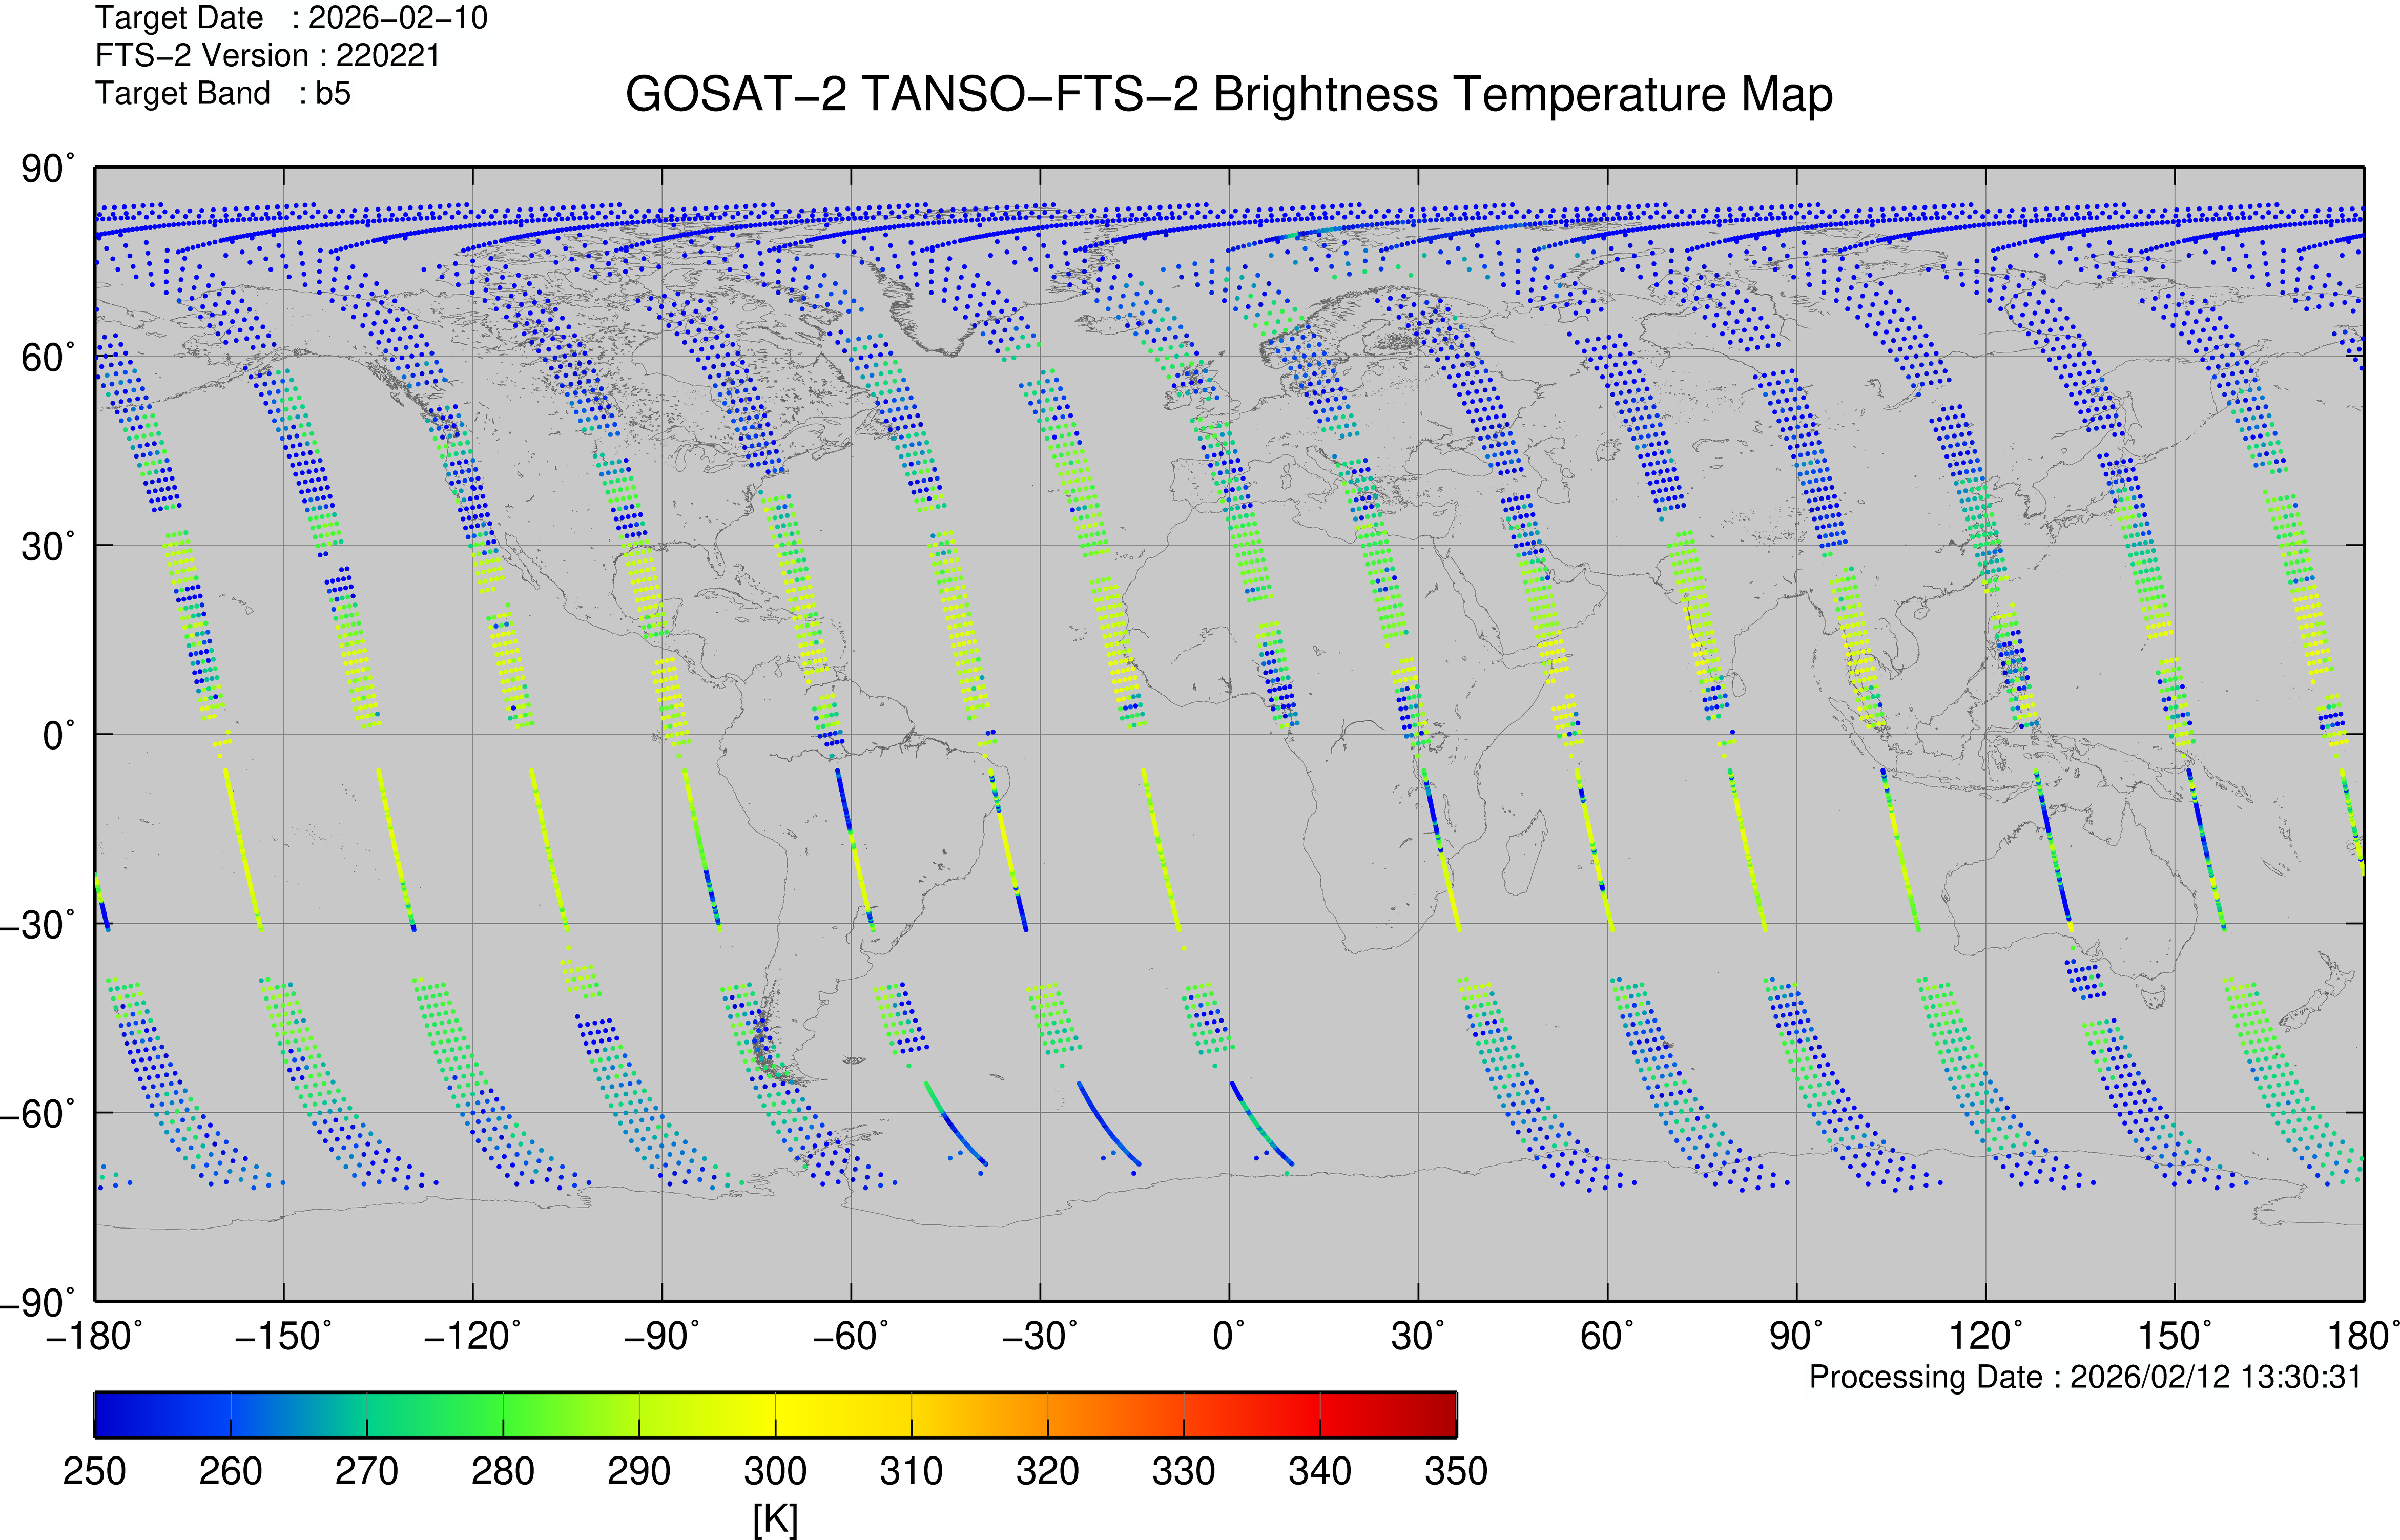Click the 250 colorbar tick label
Image resolution: width=2400 pixels, height=1540 pixels.
coord(94,1471)
